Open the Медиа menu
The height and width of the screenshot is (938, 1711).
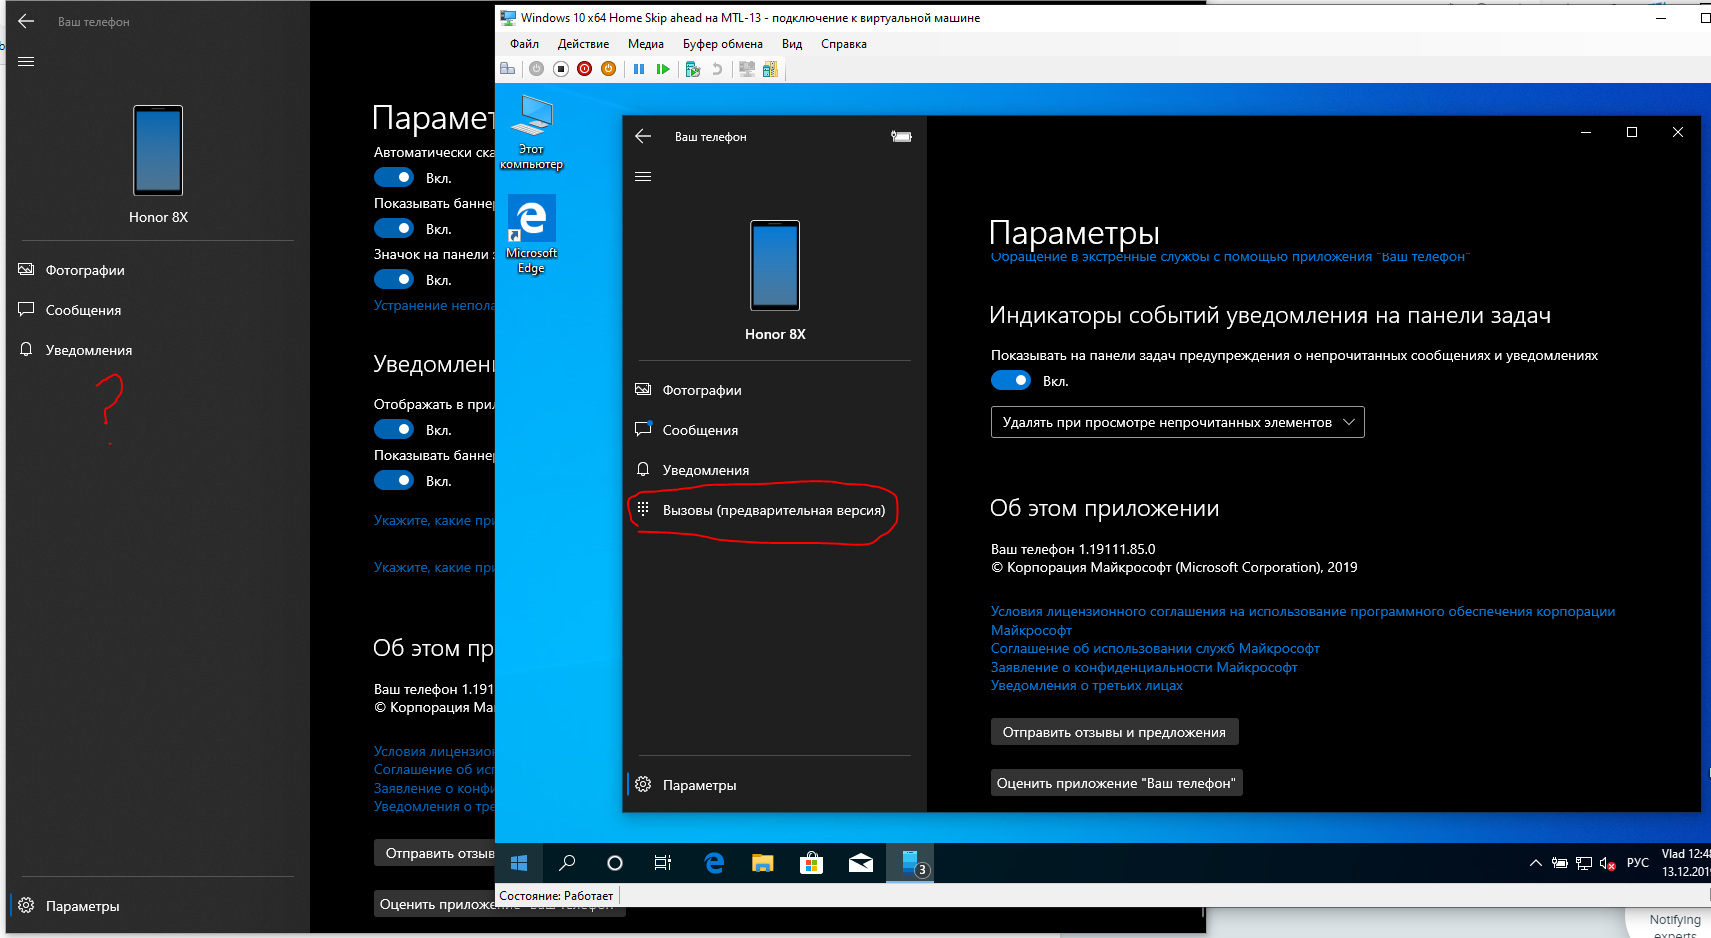[x=646, y=44]
